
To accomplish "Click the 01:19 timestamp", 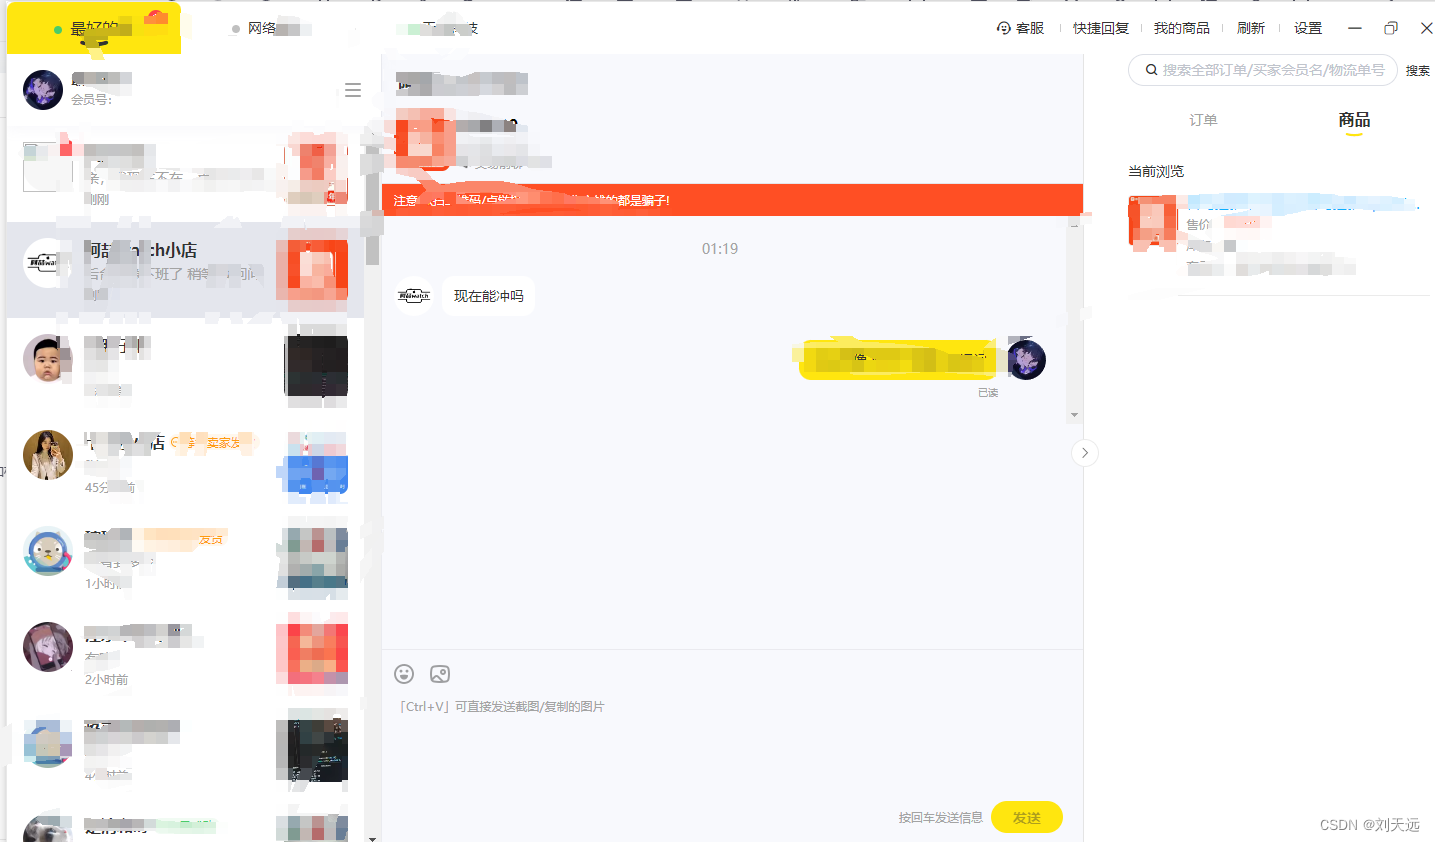I will pyautogui.click(x=720, y=249).
